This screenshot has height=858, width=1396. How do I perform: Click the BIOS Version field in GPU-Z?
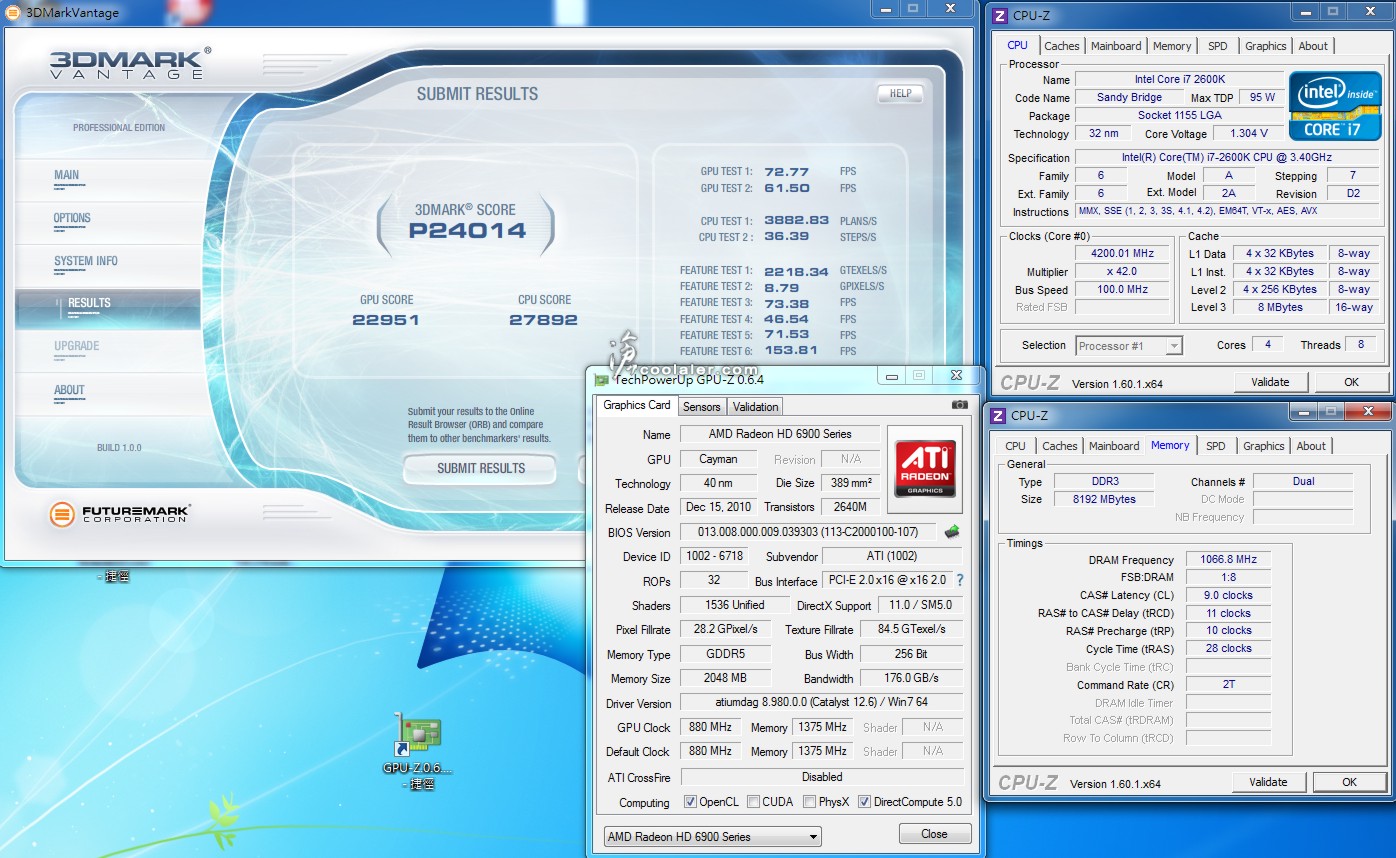pos(808,532)
